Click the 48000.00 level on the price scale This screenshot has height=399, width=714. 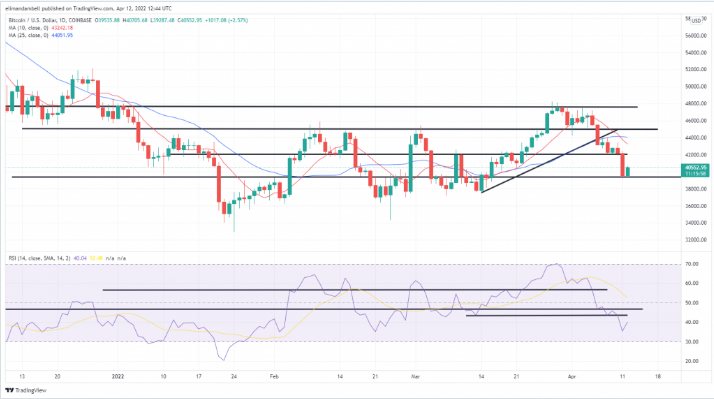tap(696, 103)
